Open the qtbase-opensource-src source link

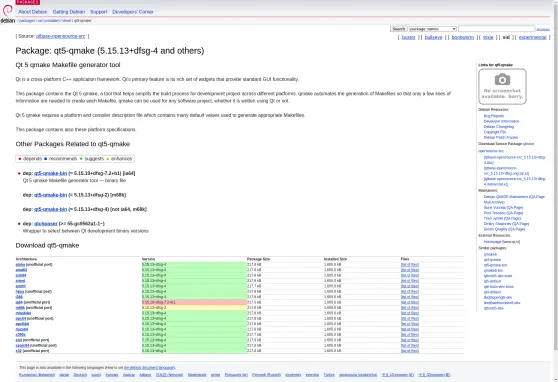60,36
